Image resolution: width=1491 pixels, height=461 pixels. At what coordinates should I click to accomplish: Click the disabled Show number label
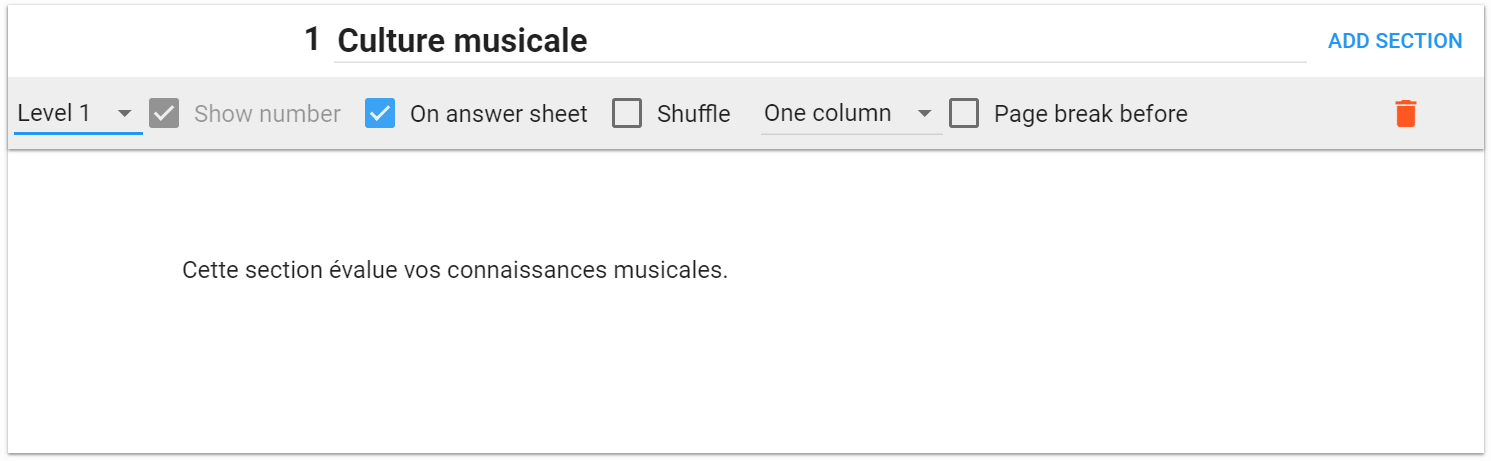coord(267,114)
